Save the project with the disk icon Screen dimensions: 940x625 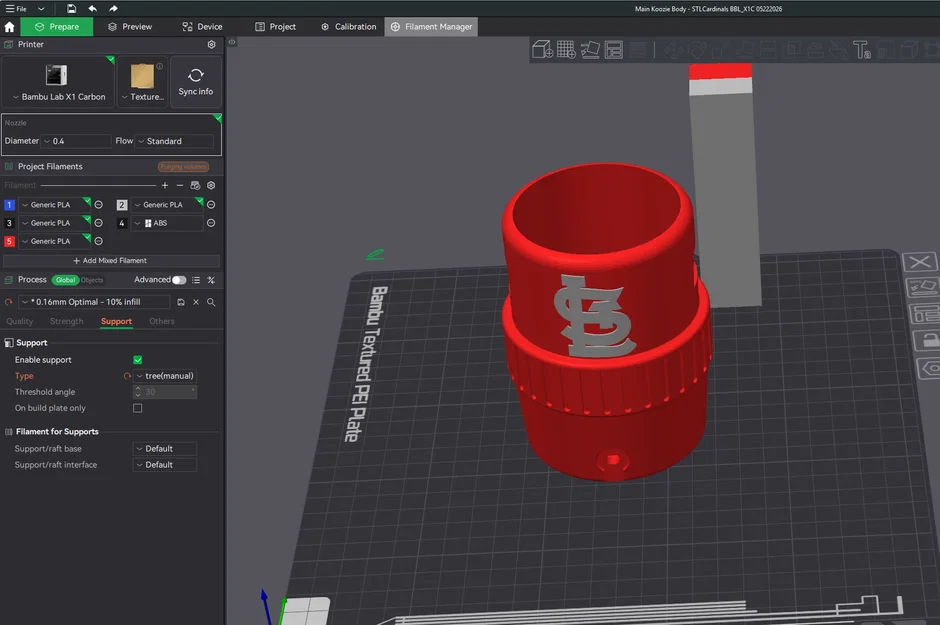(71, 8)
